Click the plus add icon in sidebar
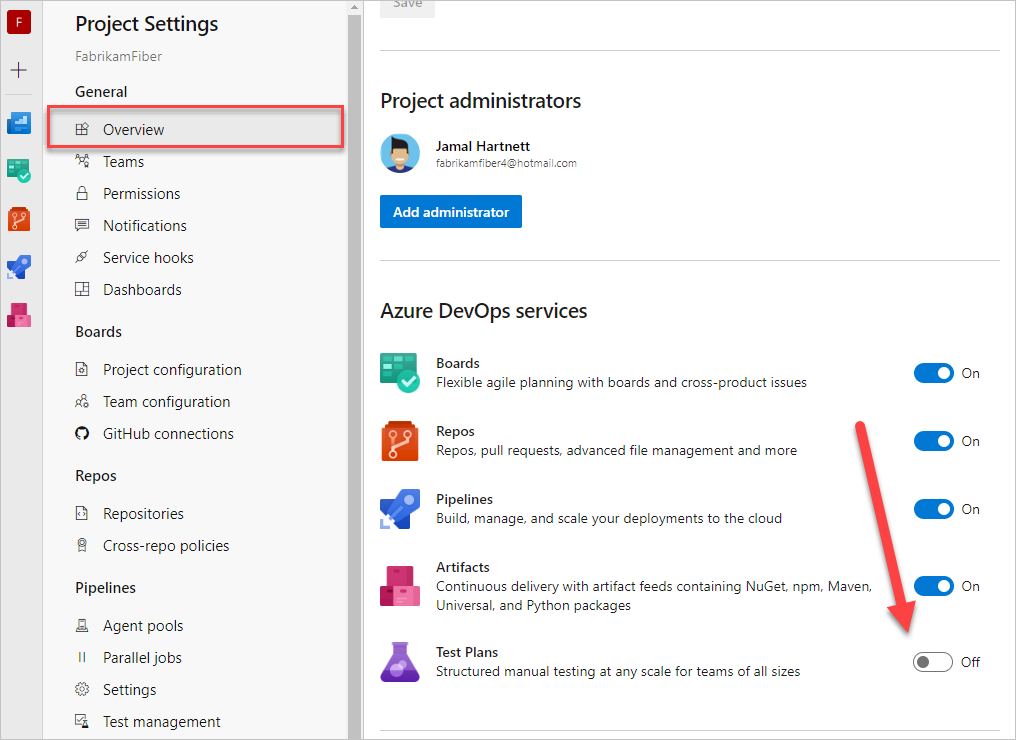The width and height of the screenshot is (1016, 740). point(19,70)
